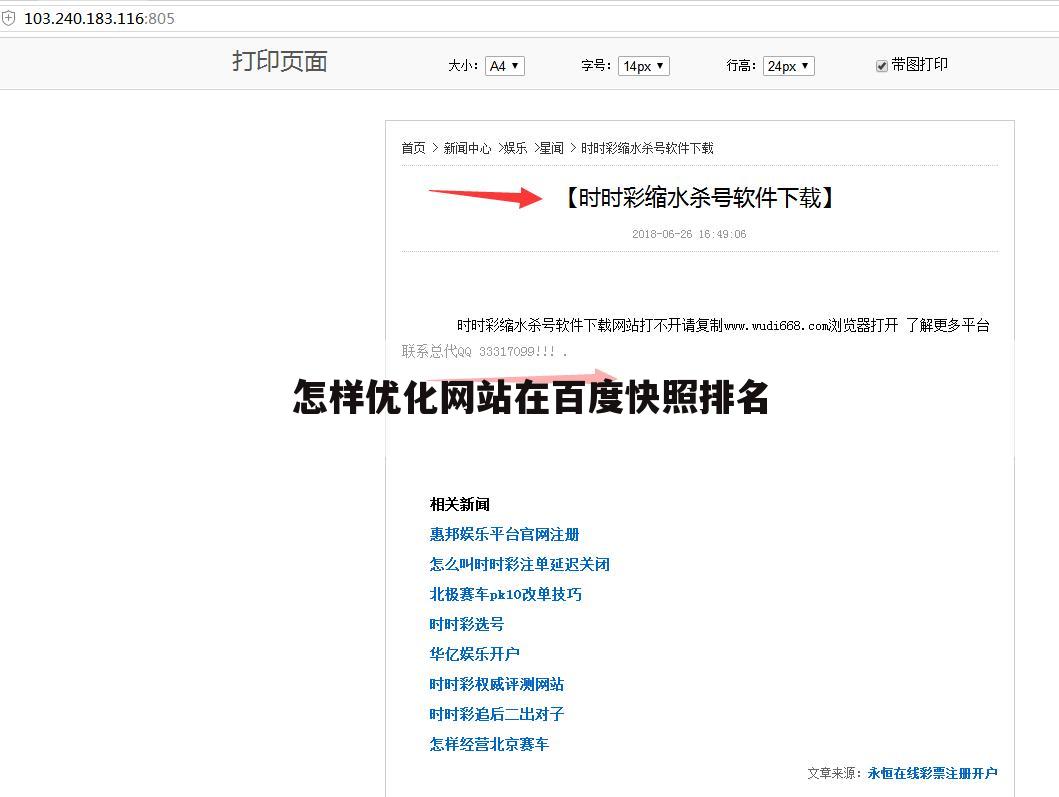Screen dimensions: 1059x797
Task: Open the 娱乐 breadcrumb category
Action: (515, 147)
